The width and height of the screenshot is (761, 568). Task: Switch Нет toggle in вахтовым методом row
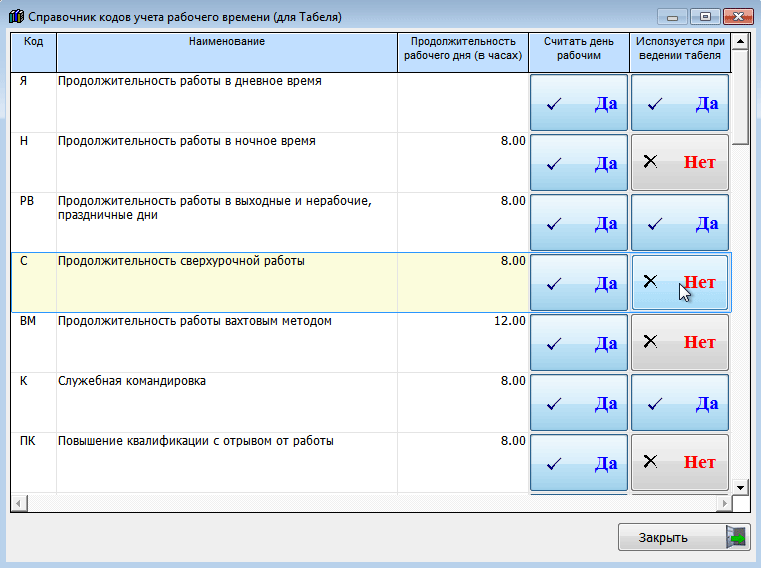point(679,343)
